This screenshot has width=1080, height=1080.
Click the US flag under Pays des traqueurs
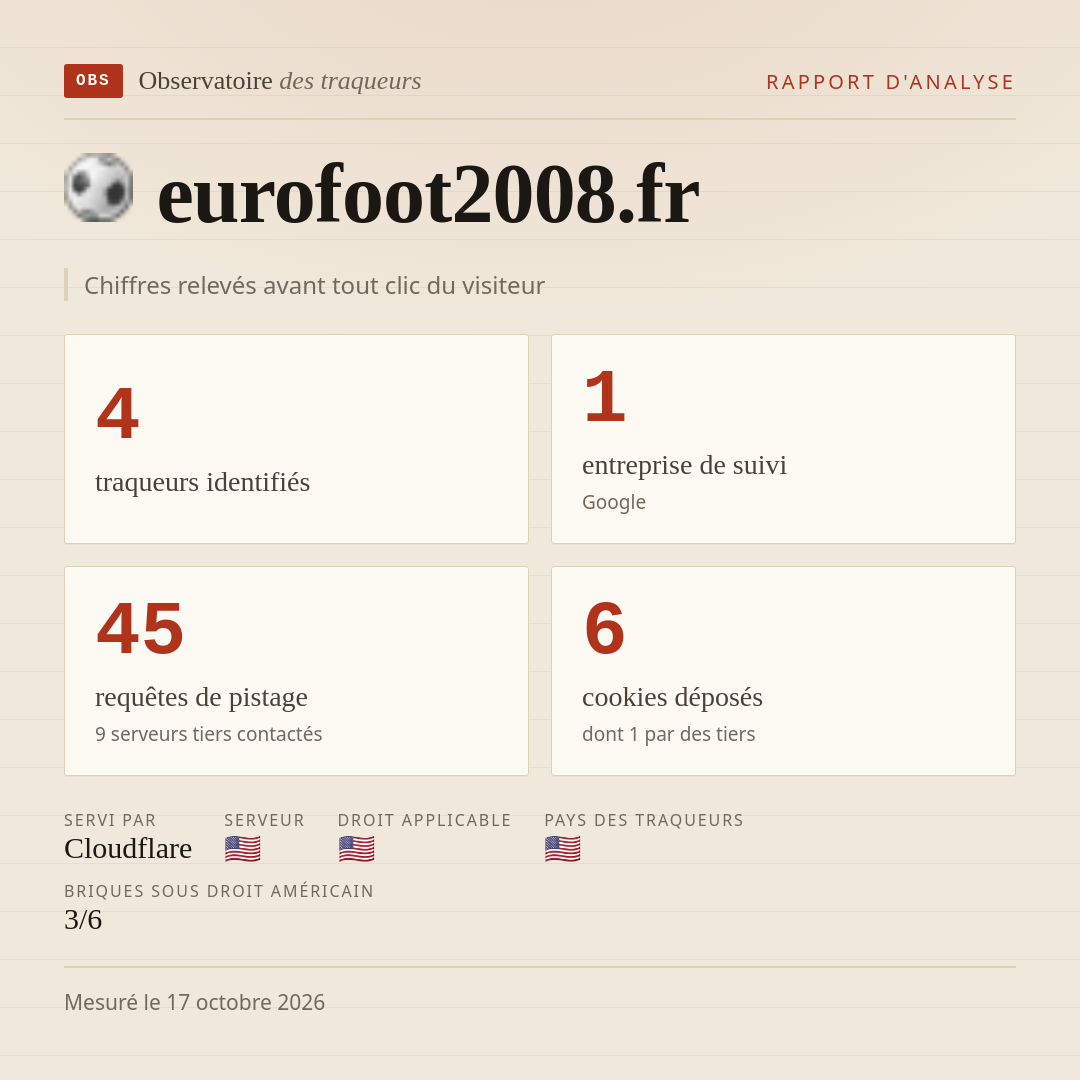562,849
